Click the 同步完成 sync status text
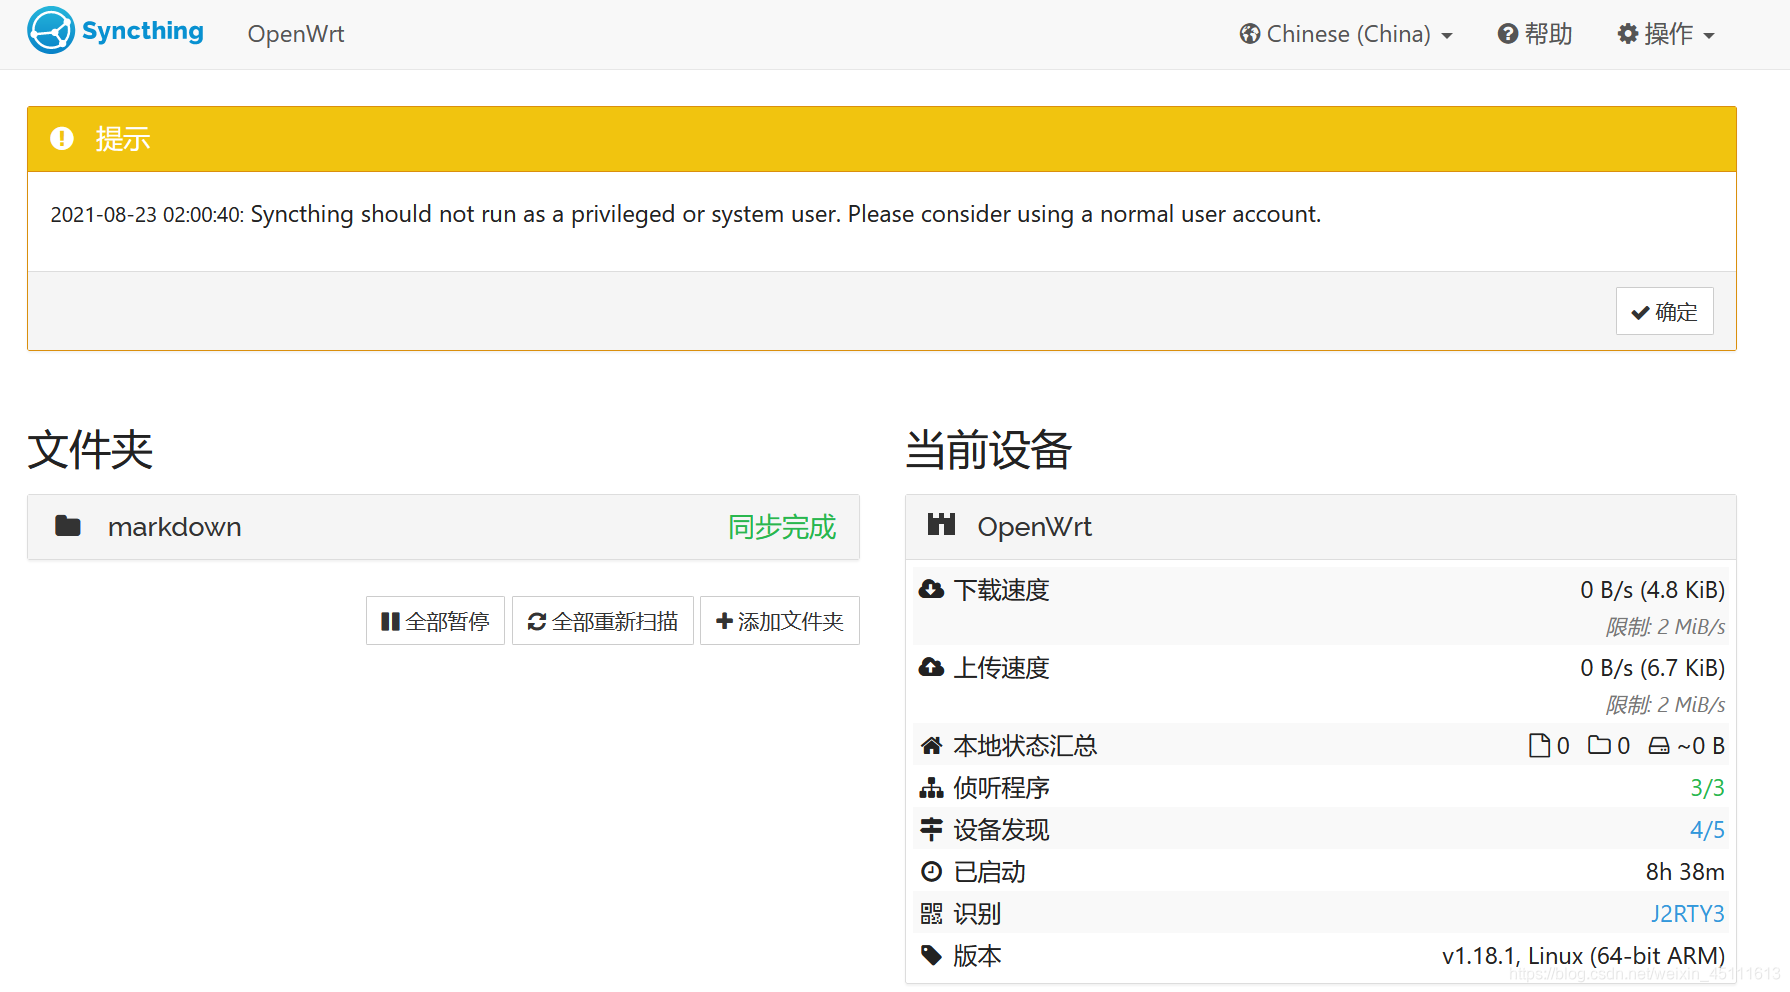Image resolution: width=1790 pixels, height=992 pixels. [782, 527]
